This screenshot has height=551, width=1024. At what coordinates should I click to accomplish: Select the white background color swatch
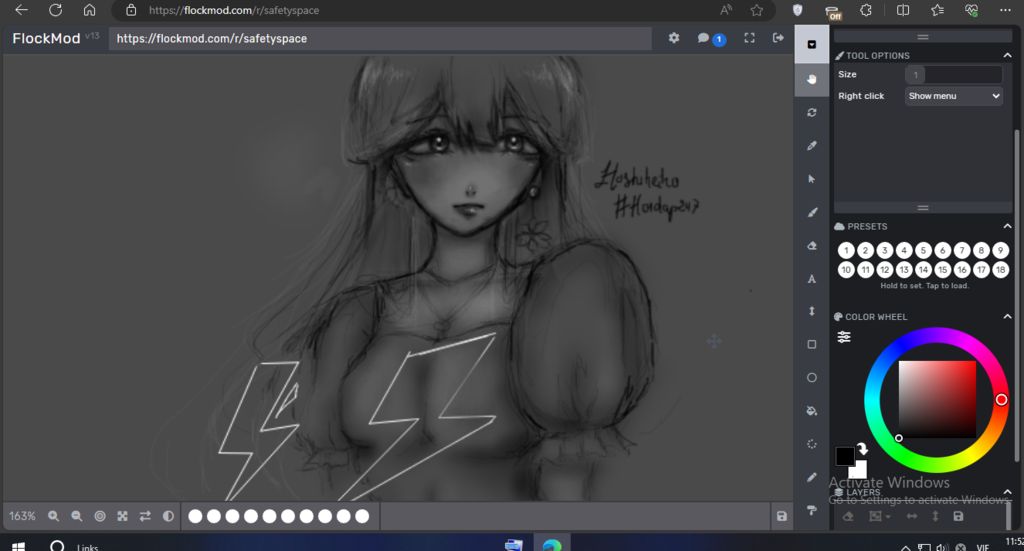coord(859,470)
